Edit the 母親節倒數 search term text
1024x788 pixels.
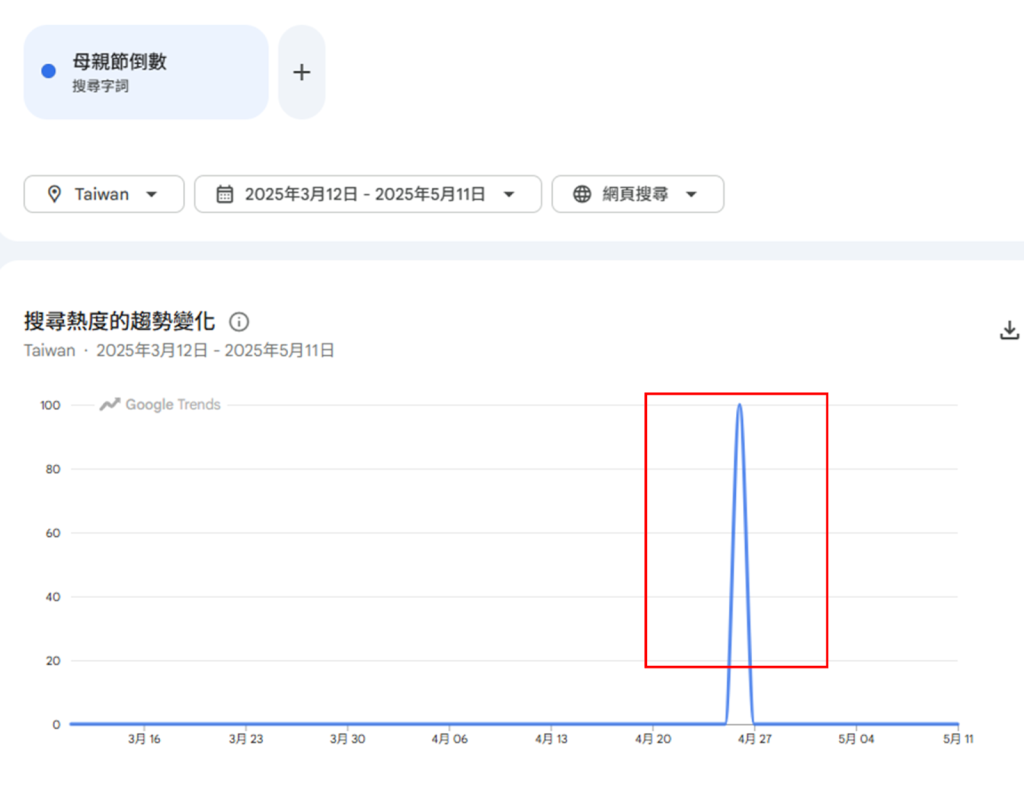119,62
